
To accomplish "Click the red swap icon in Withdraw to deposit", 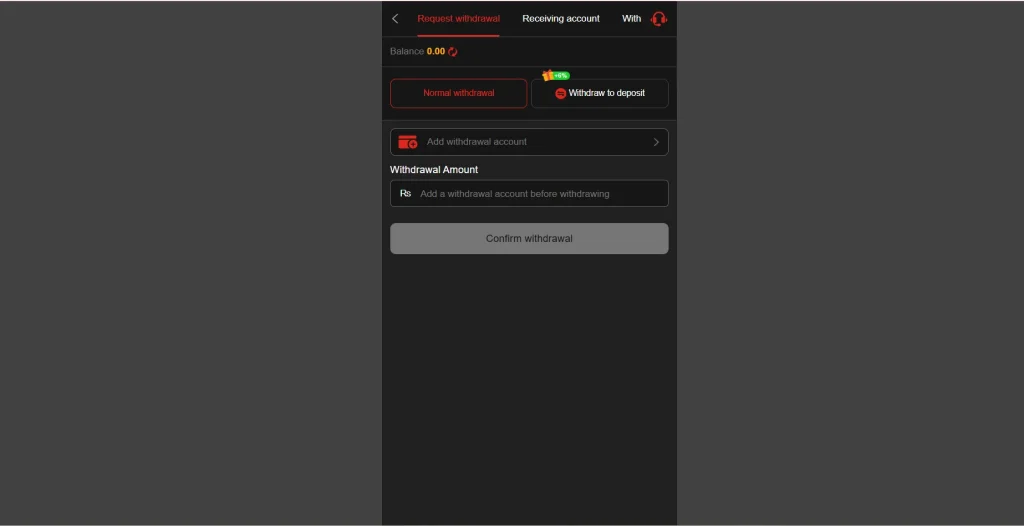I will [560, 93].
